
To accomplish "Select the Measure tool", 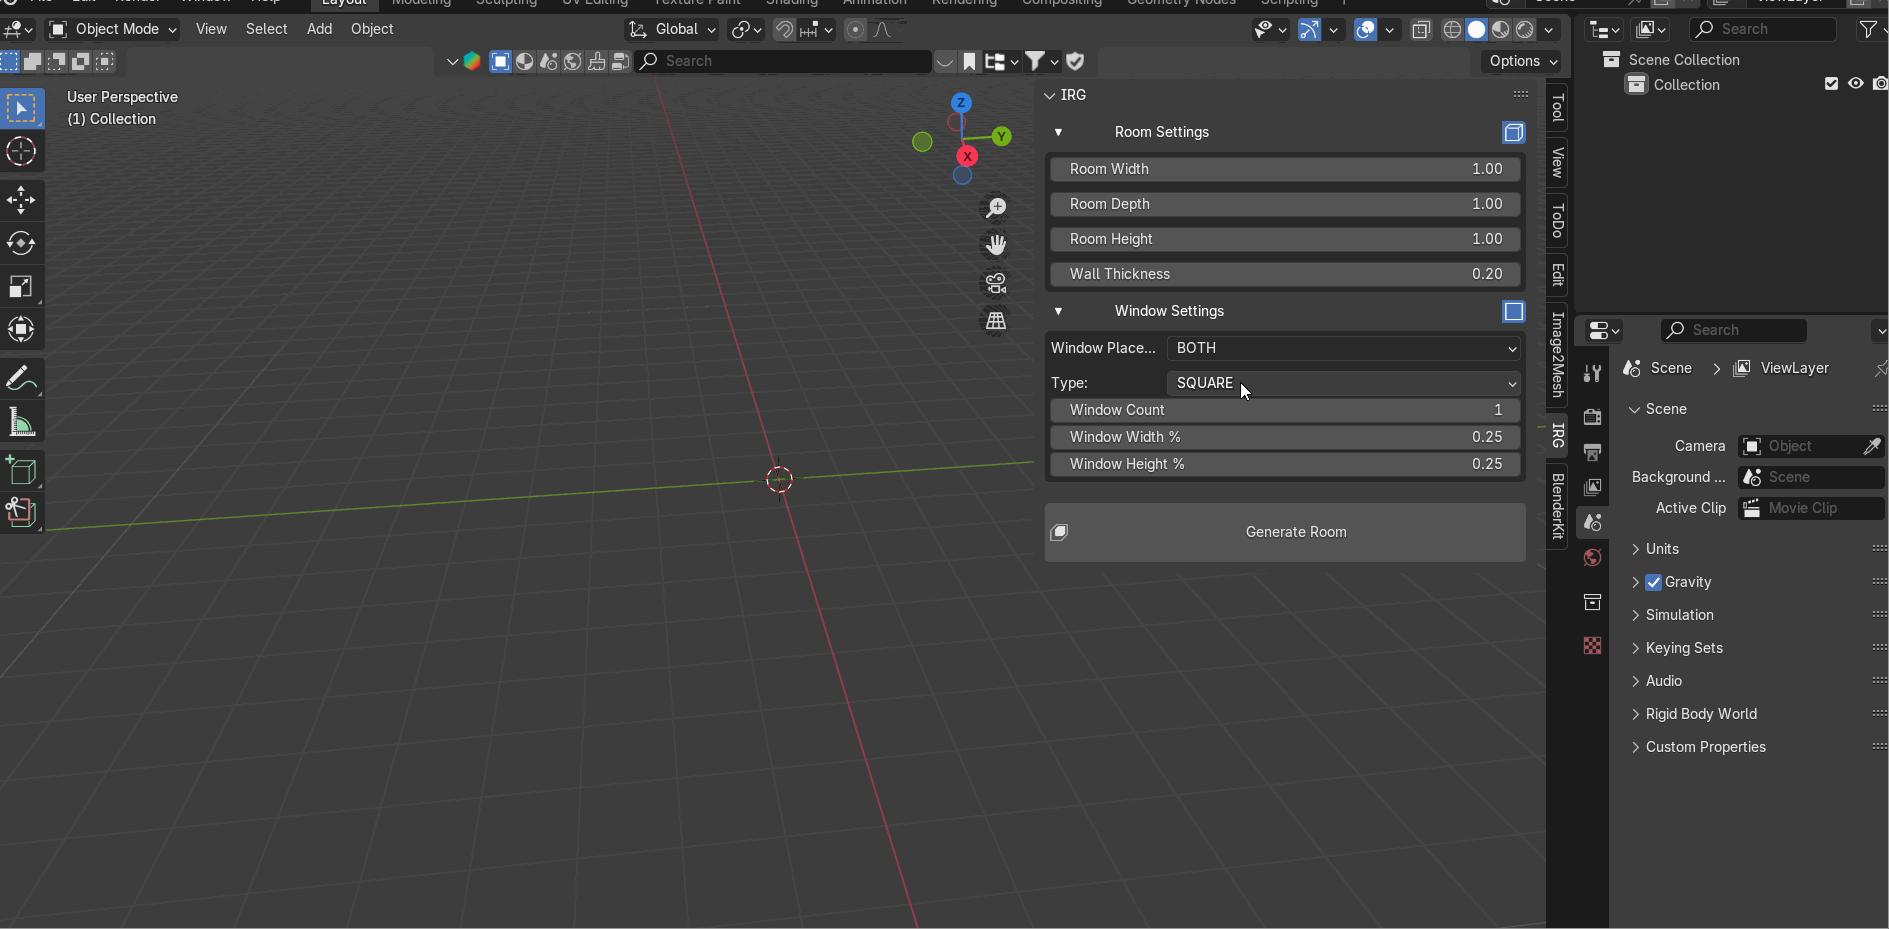I will pyautogui.click(x=21, y=422).
